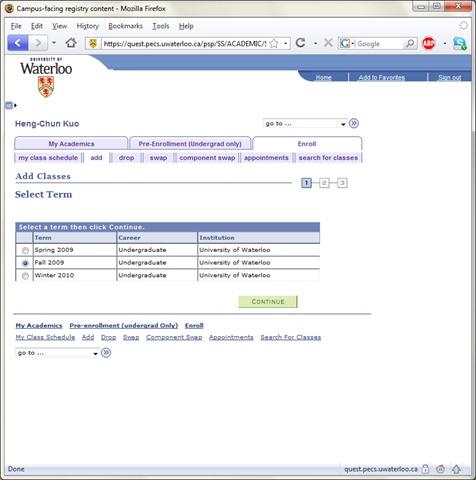The height and width of the screenshot is (480, 476).
Task: Switch to the My Academics tab
Action: 71,144
